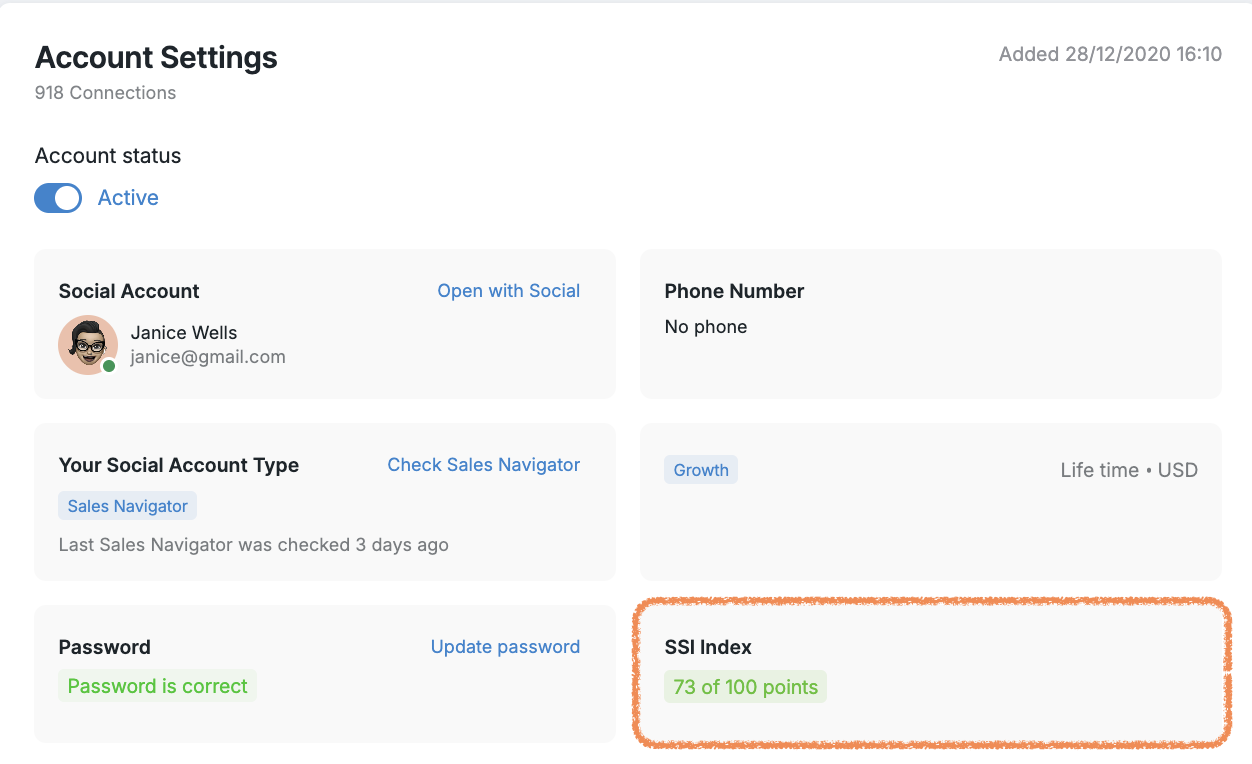Click the SSI Index heading
This screenshot has width=1252, height=764.
tap(708, 647)
